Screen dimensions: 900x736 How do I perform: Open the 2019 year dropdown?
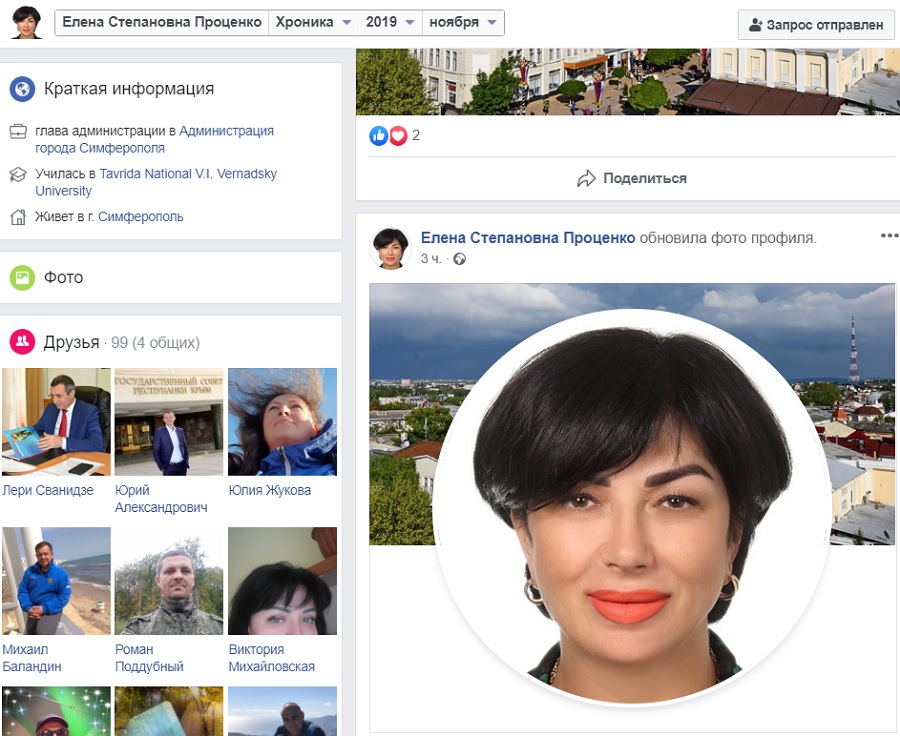[390, 22]
